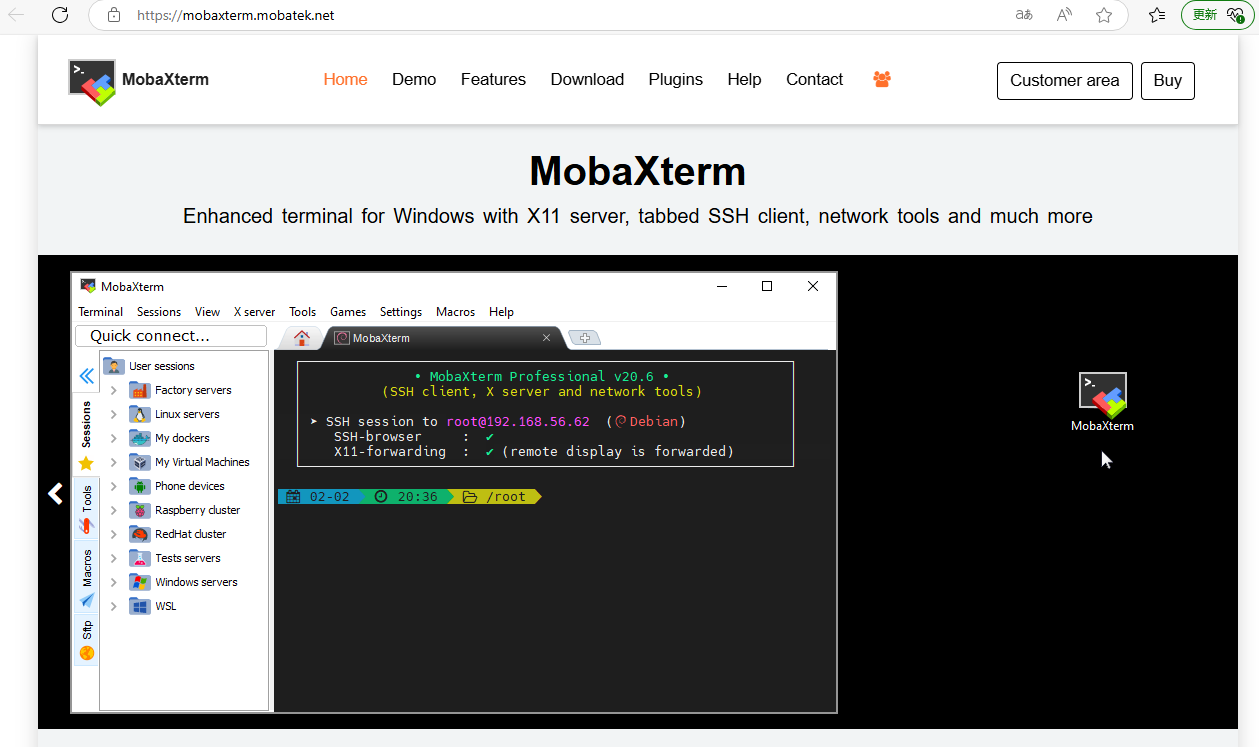
Task: Click the browser back arrow
Action: tap(16, 15)
